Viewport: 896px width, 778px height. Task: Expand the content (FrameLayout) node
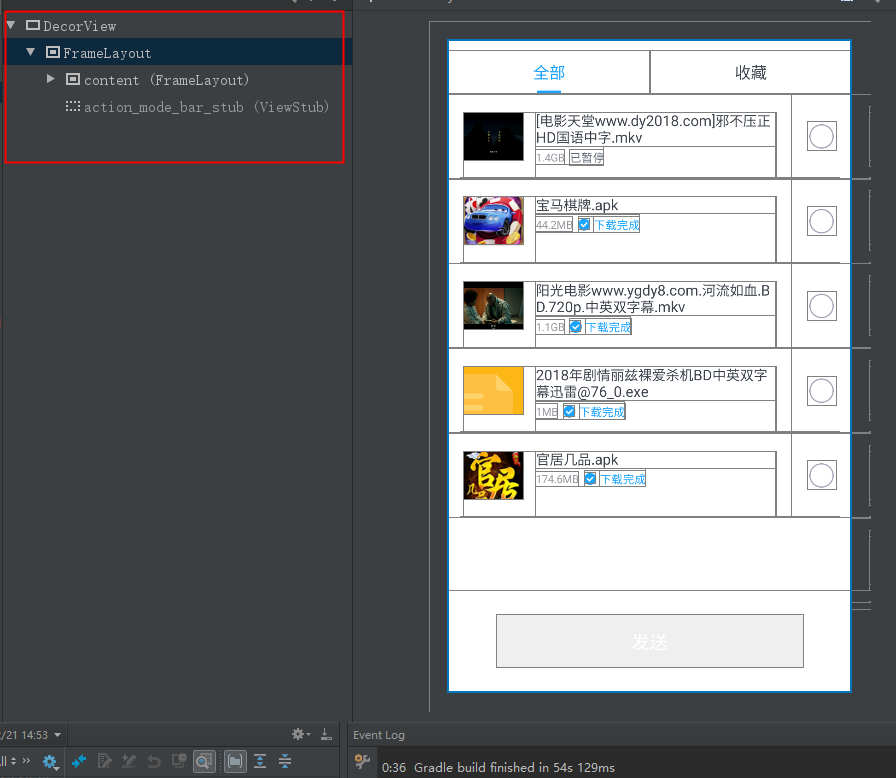50,80
